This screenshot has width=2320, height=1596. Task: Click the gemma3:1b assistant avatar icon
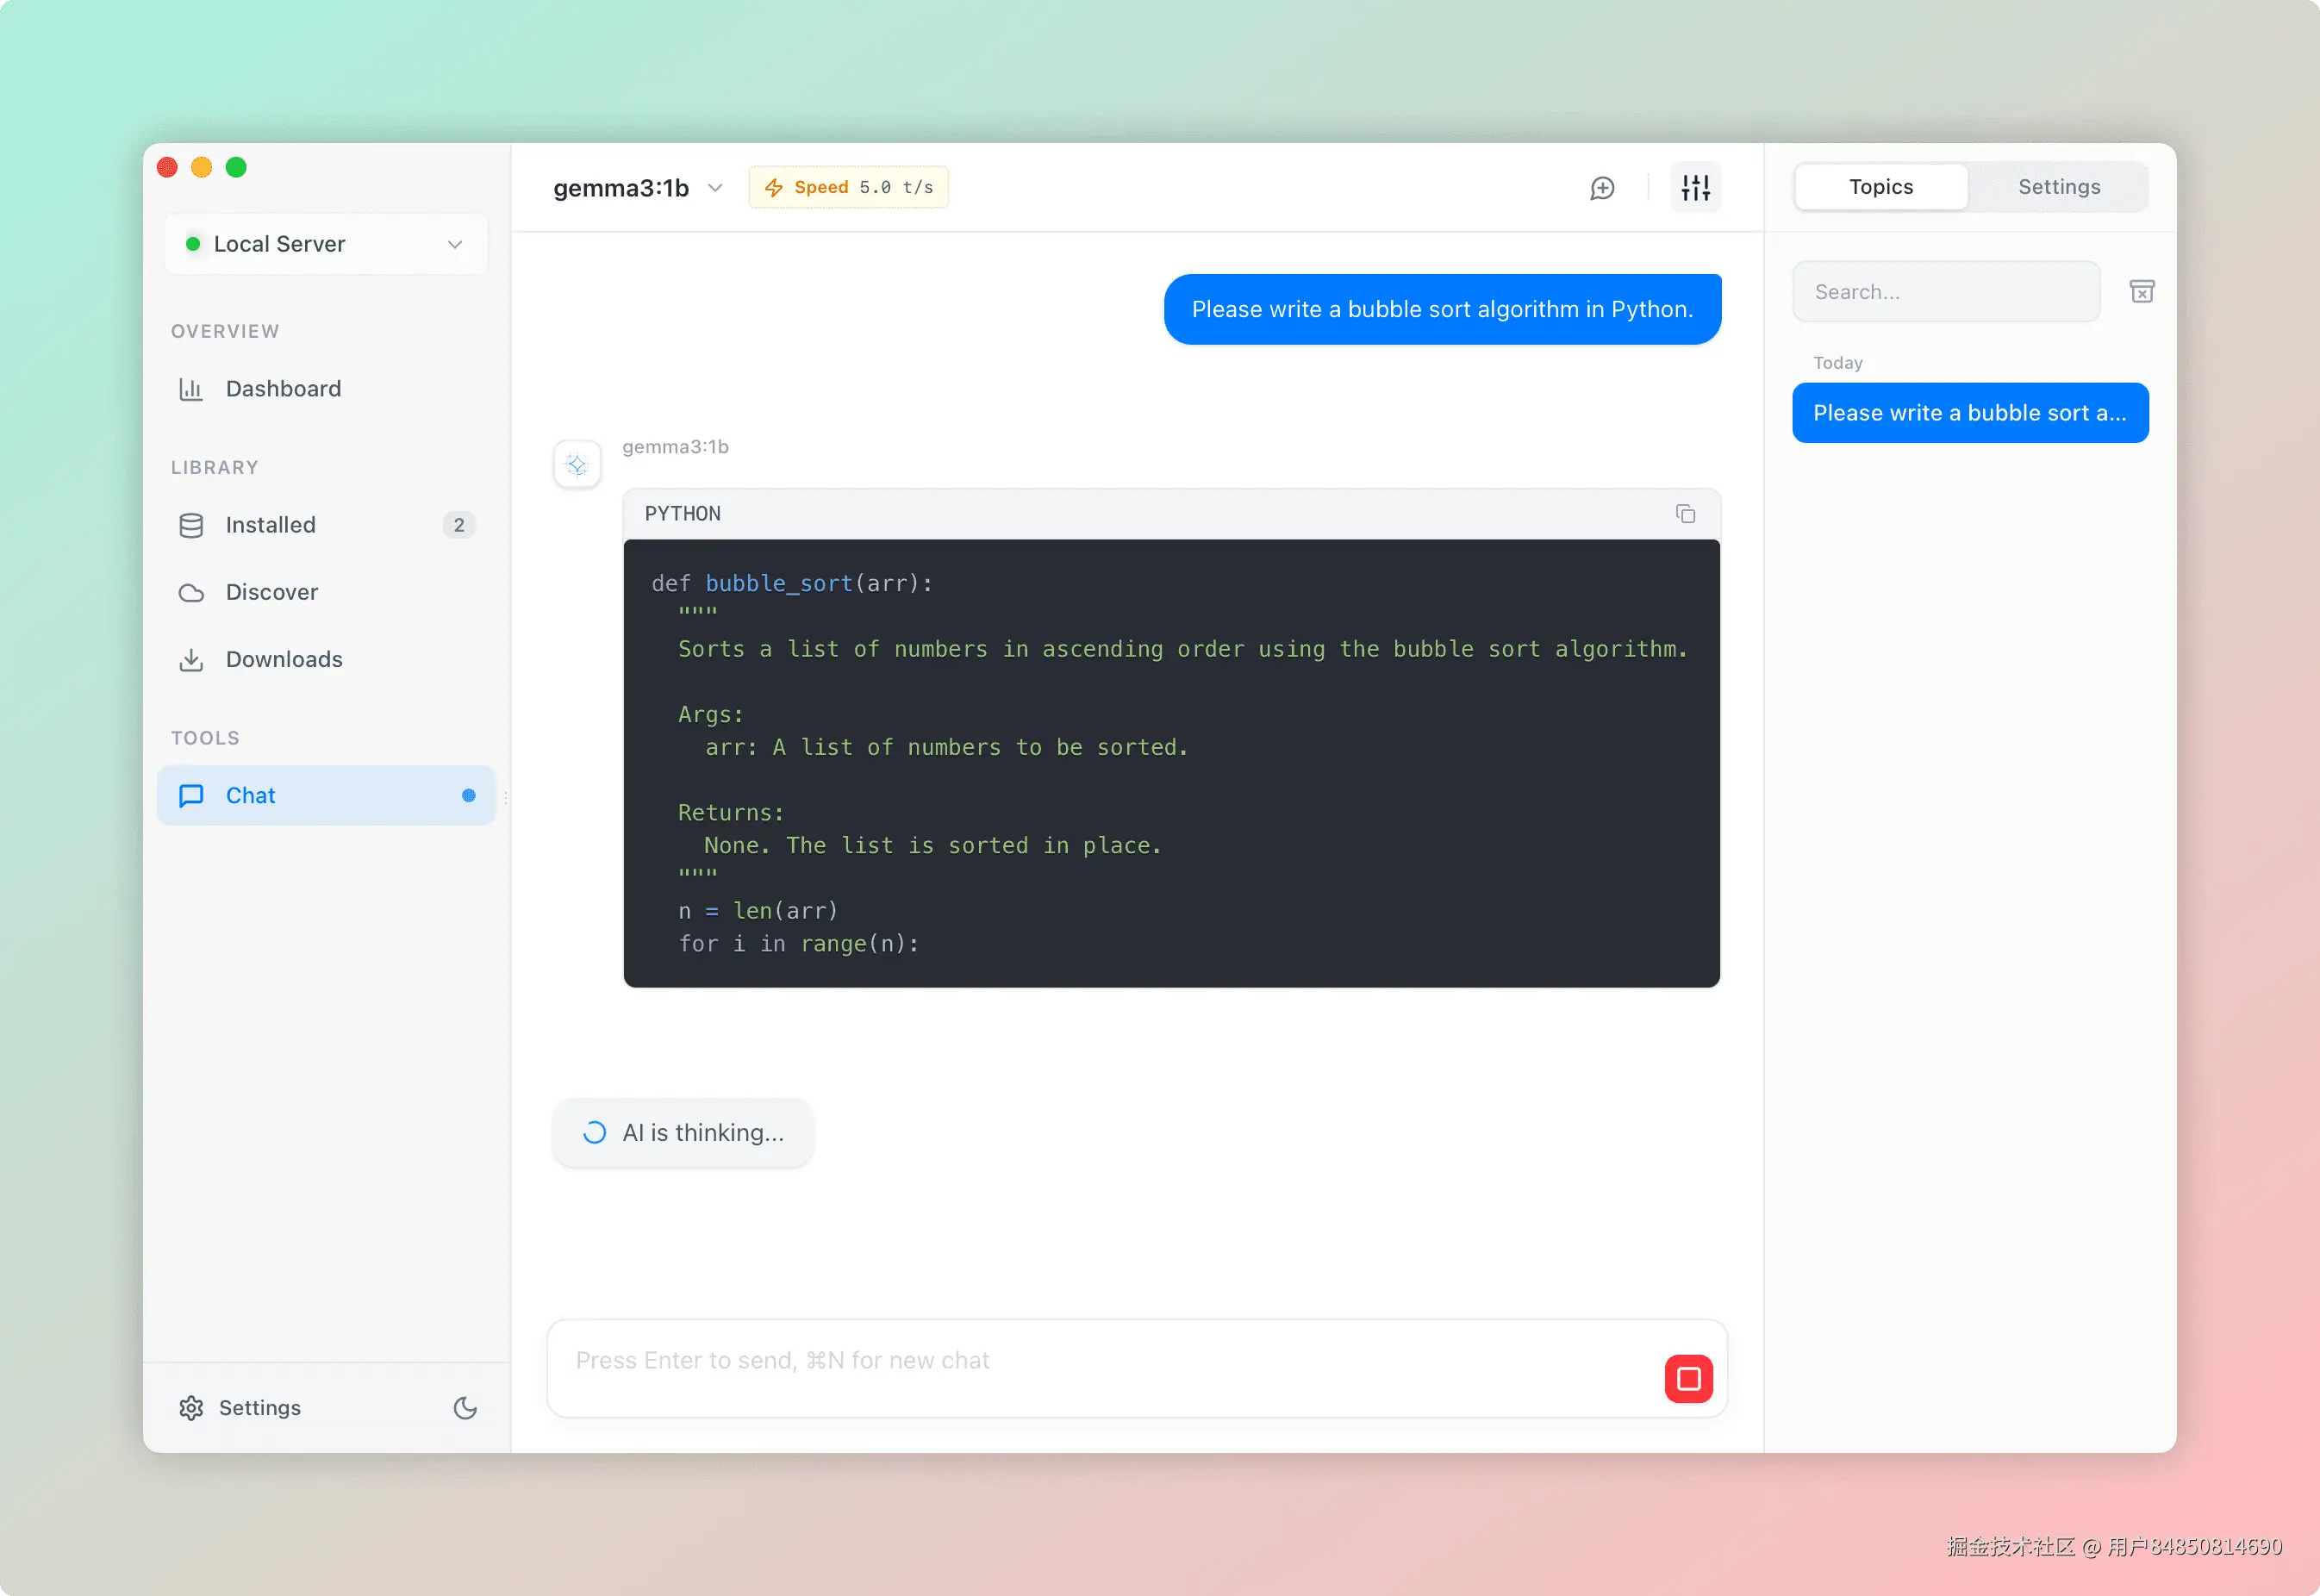click(577, 465)
